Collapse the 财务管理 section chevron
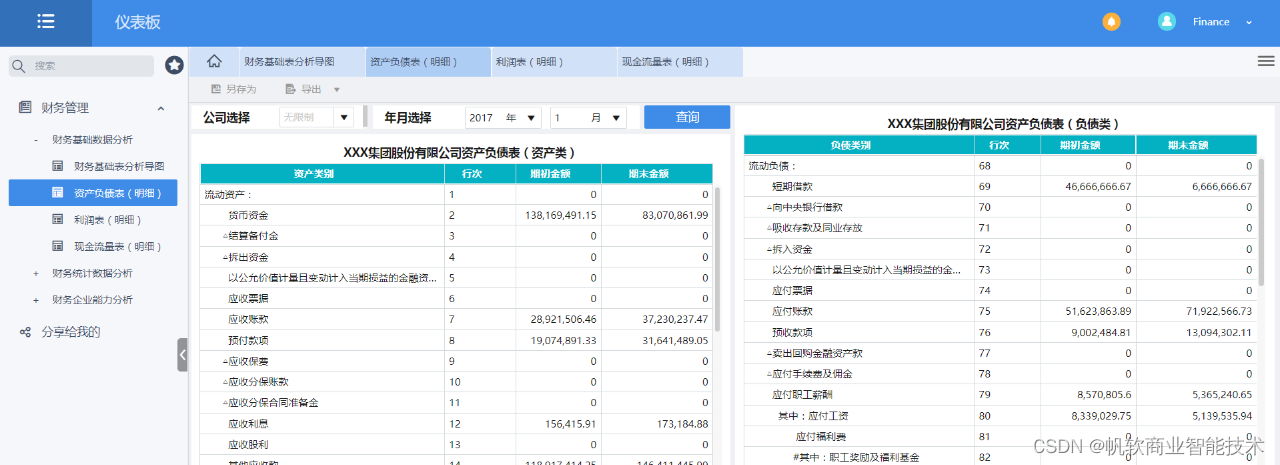 161,108
